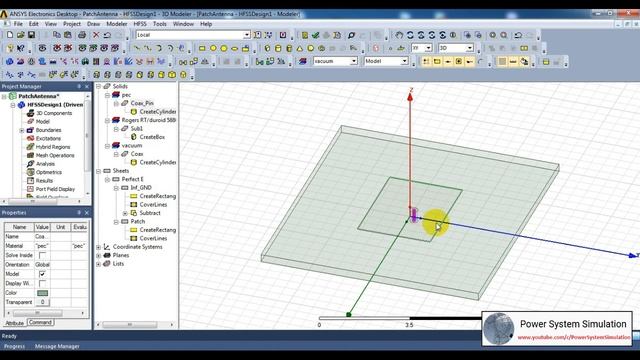
Task: Select Sub1 in the model tree
Action: pyautogui.click(x=137, y=129)
